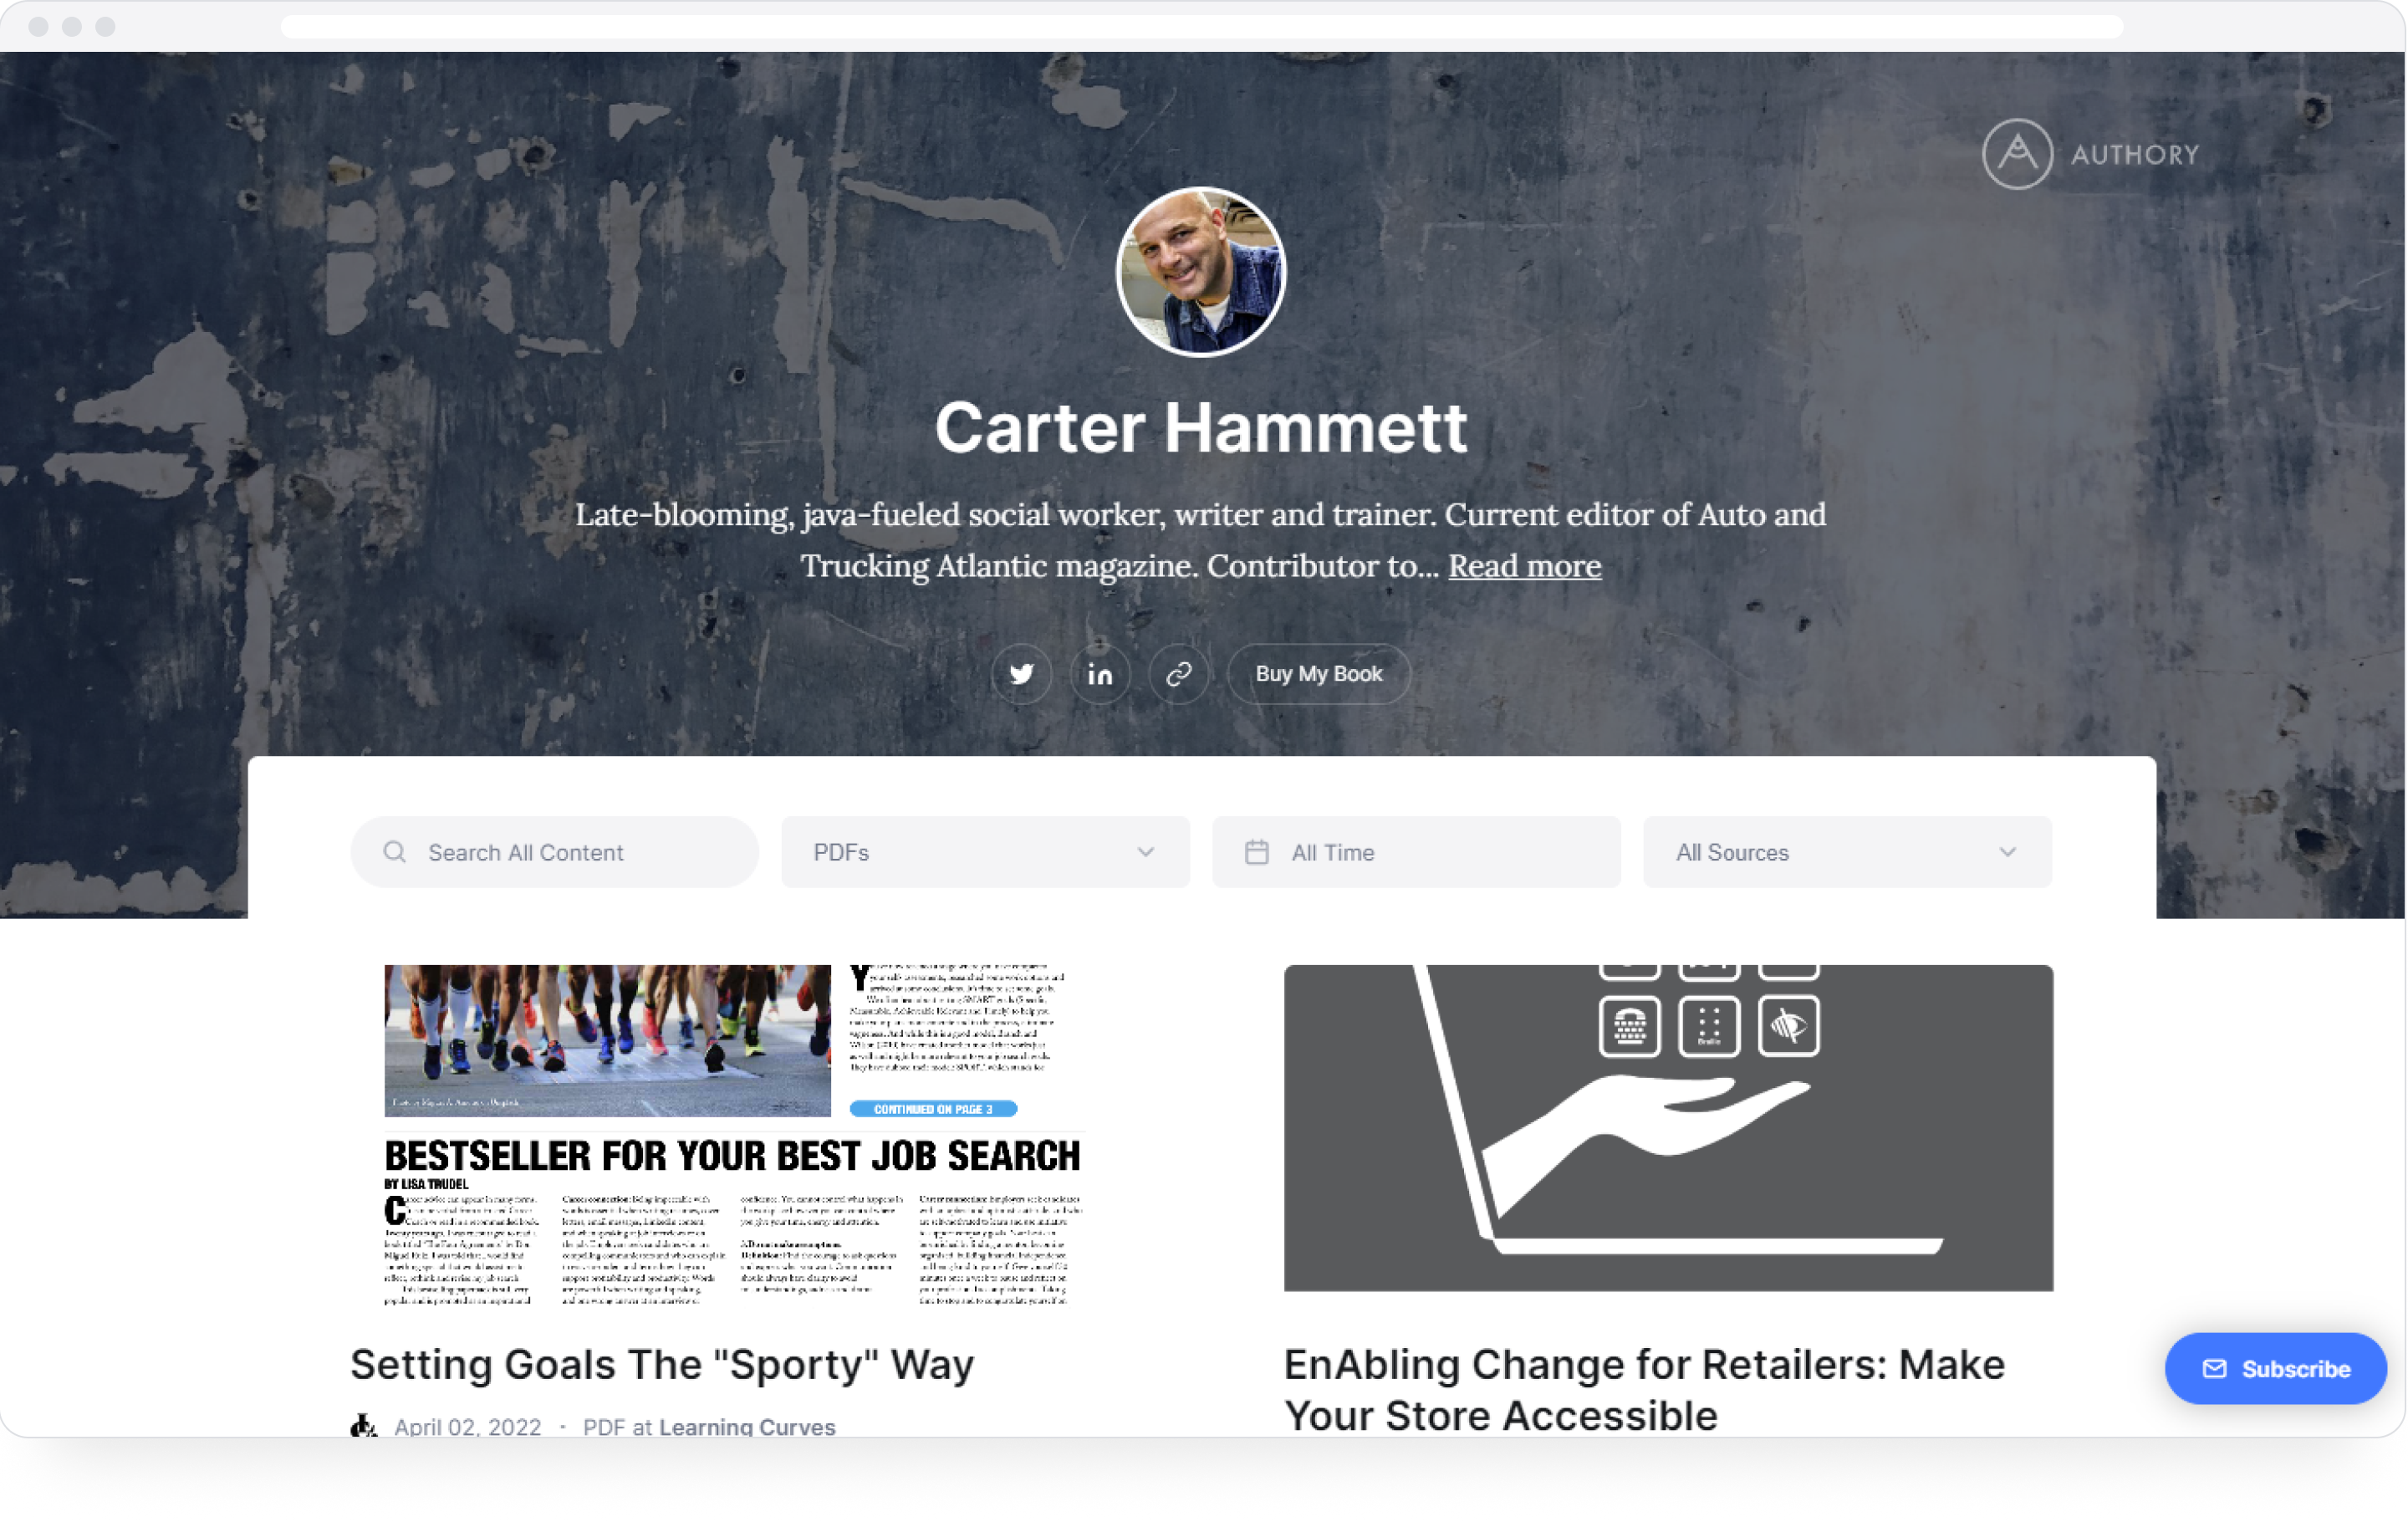Image resolution: width=2408 pixels, height=1522 pixels.
Task: Click the Read more bio link
Action: [x=1525, y=566]
